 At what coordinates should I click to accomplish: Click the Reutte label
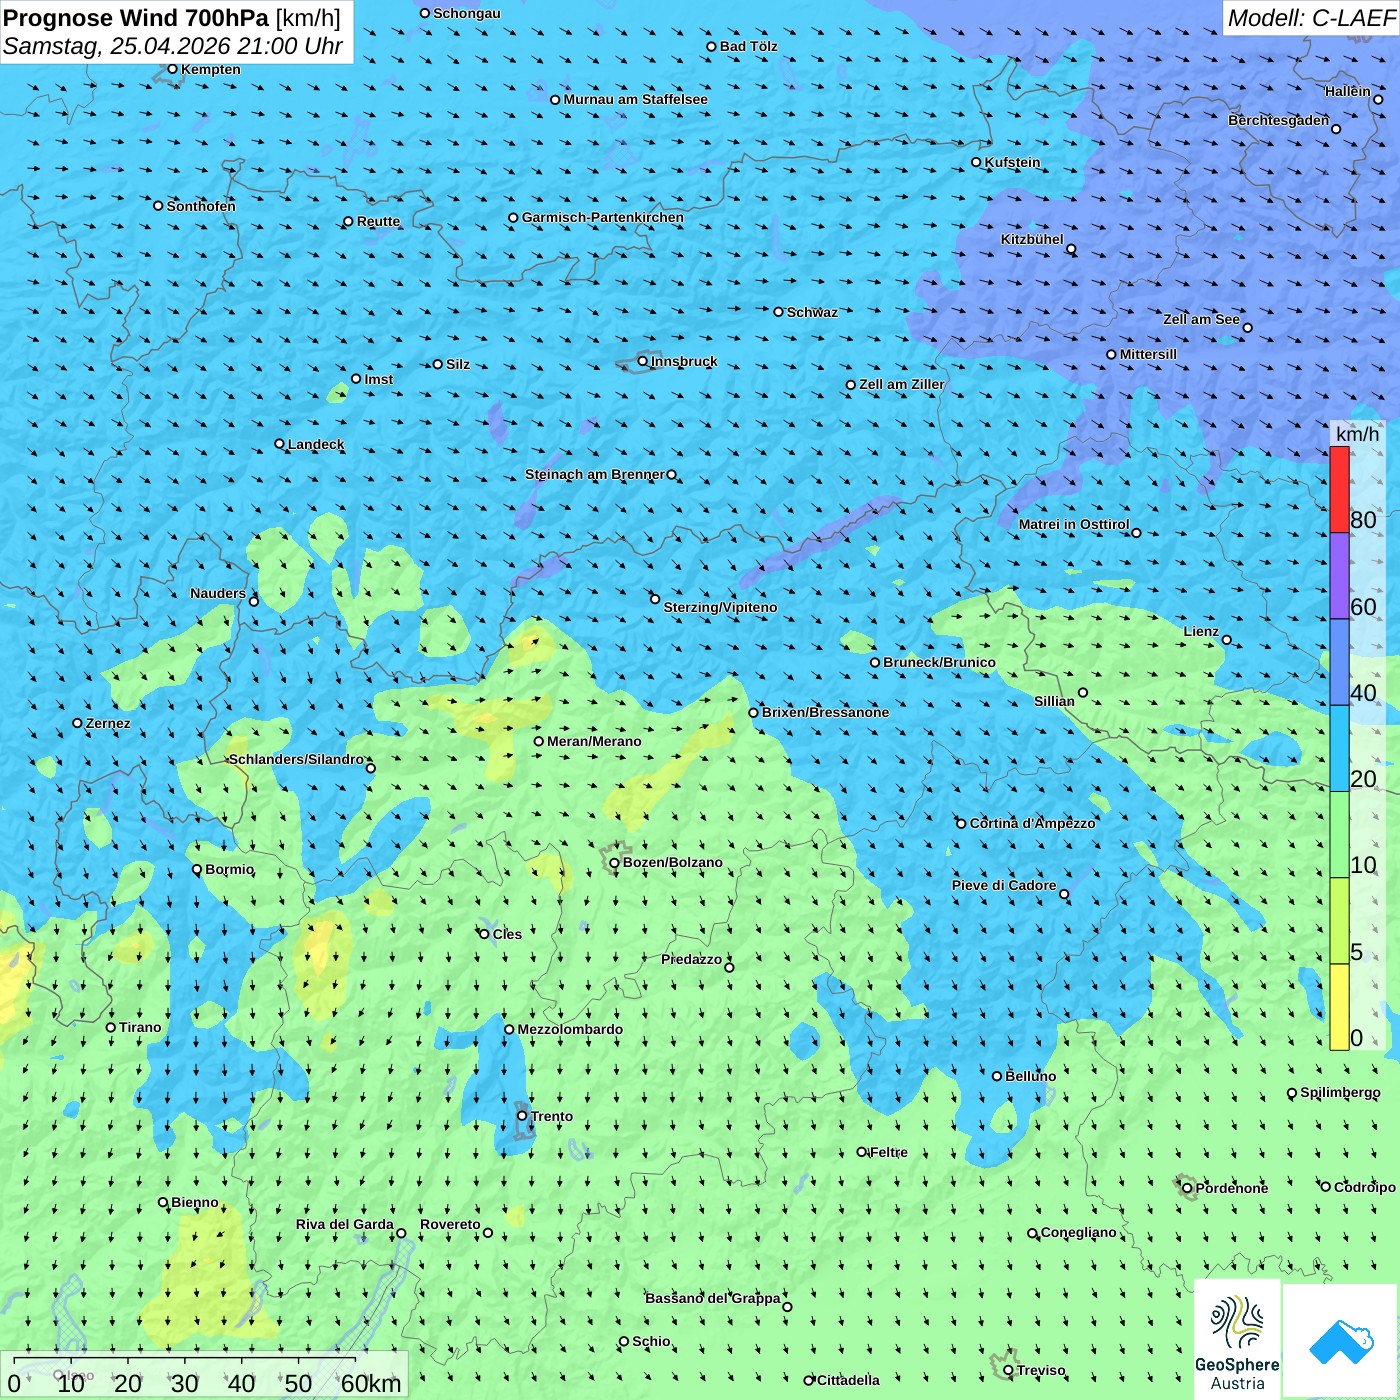pyautogui.click(x=378, y=221)
